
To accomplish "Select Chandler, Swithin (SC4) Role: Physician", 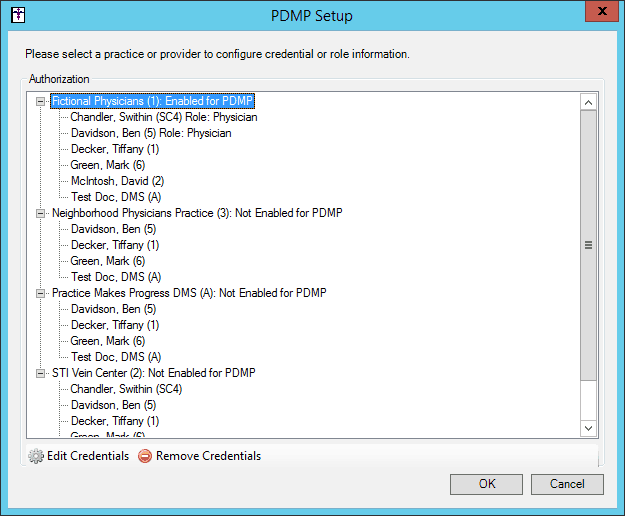I will click(164, 117).
